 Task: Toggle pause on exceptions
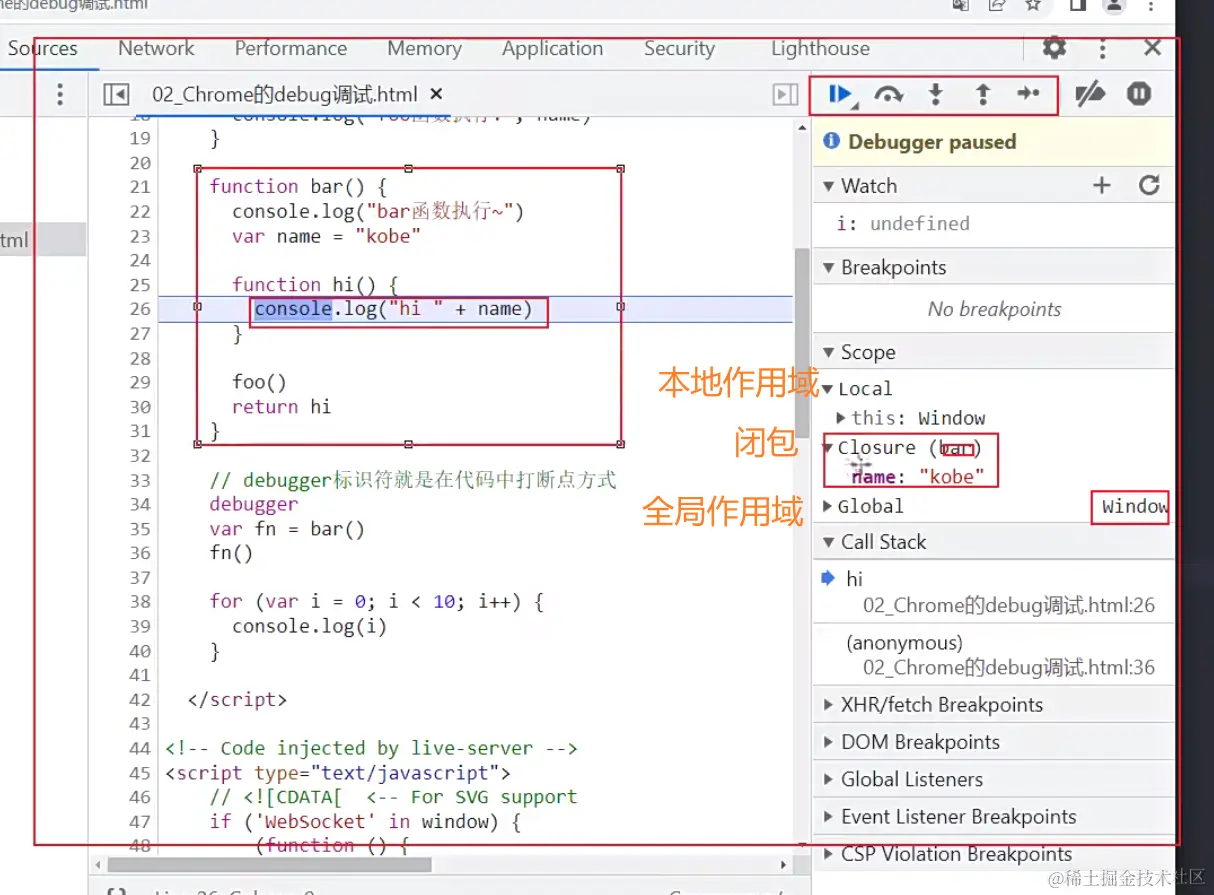1139,94
